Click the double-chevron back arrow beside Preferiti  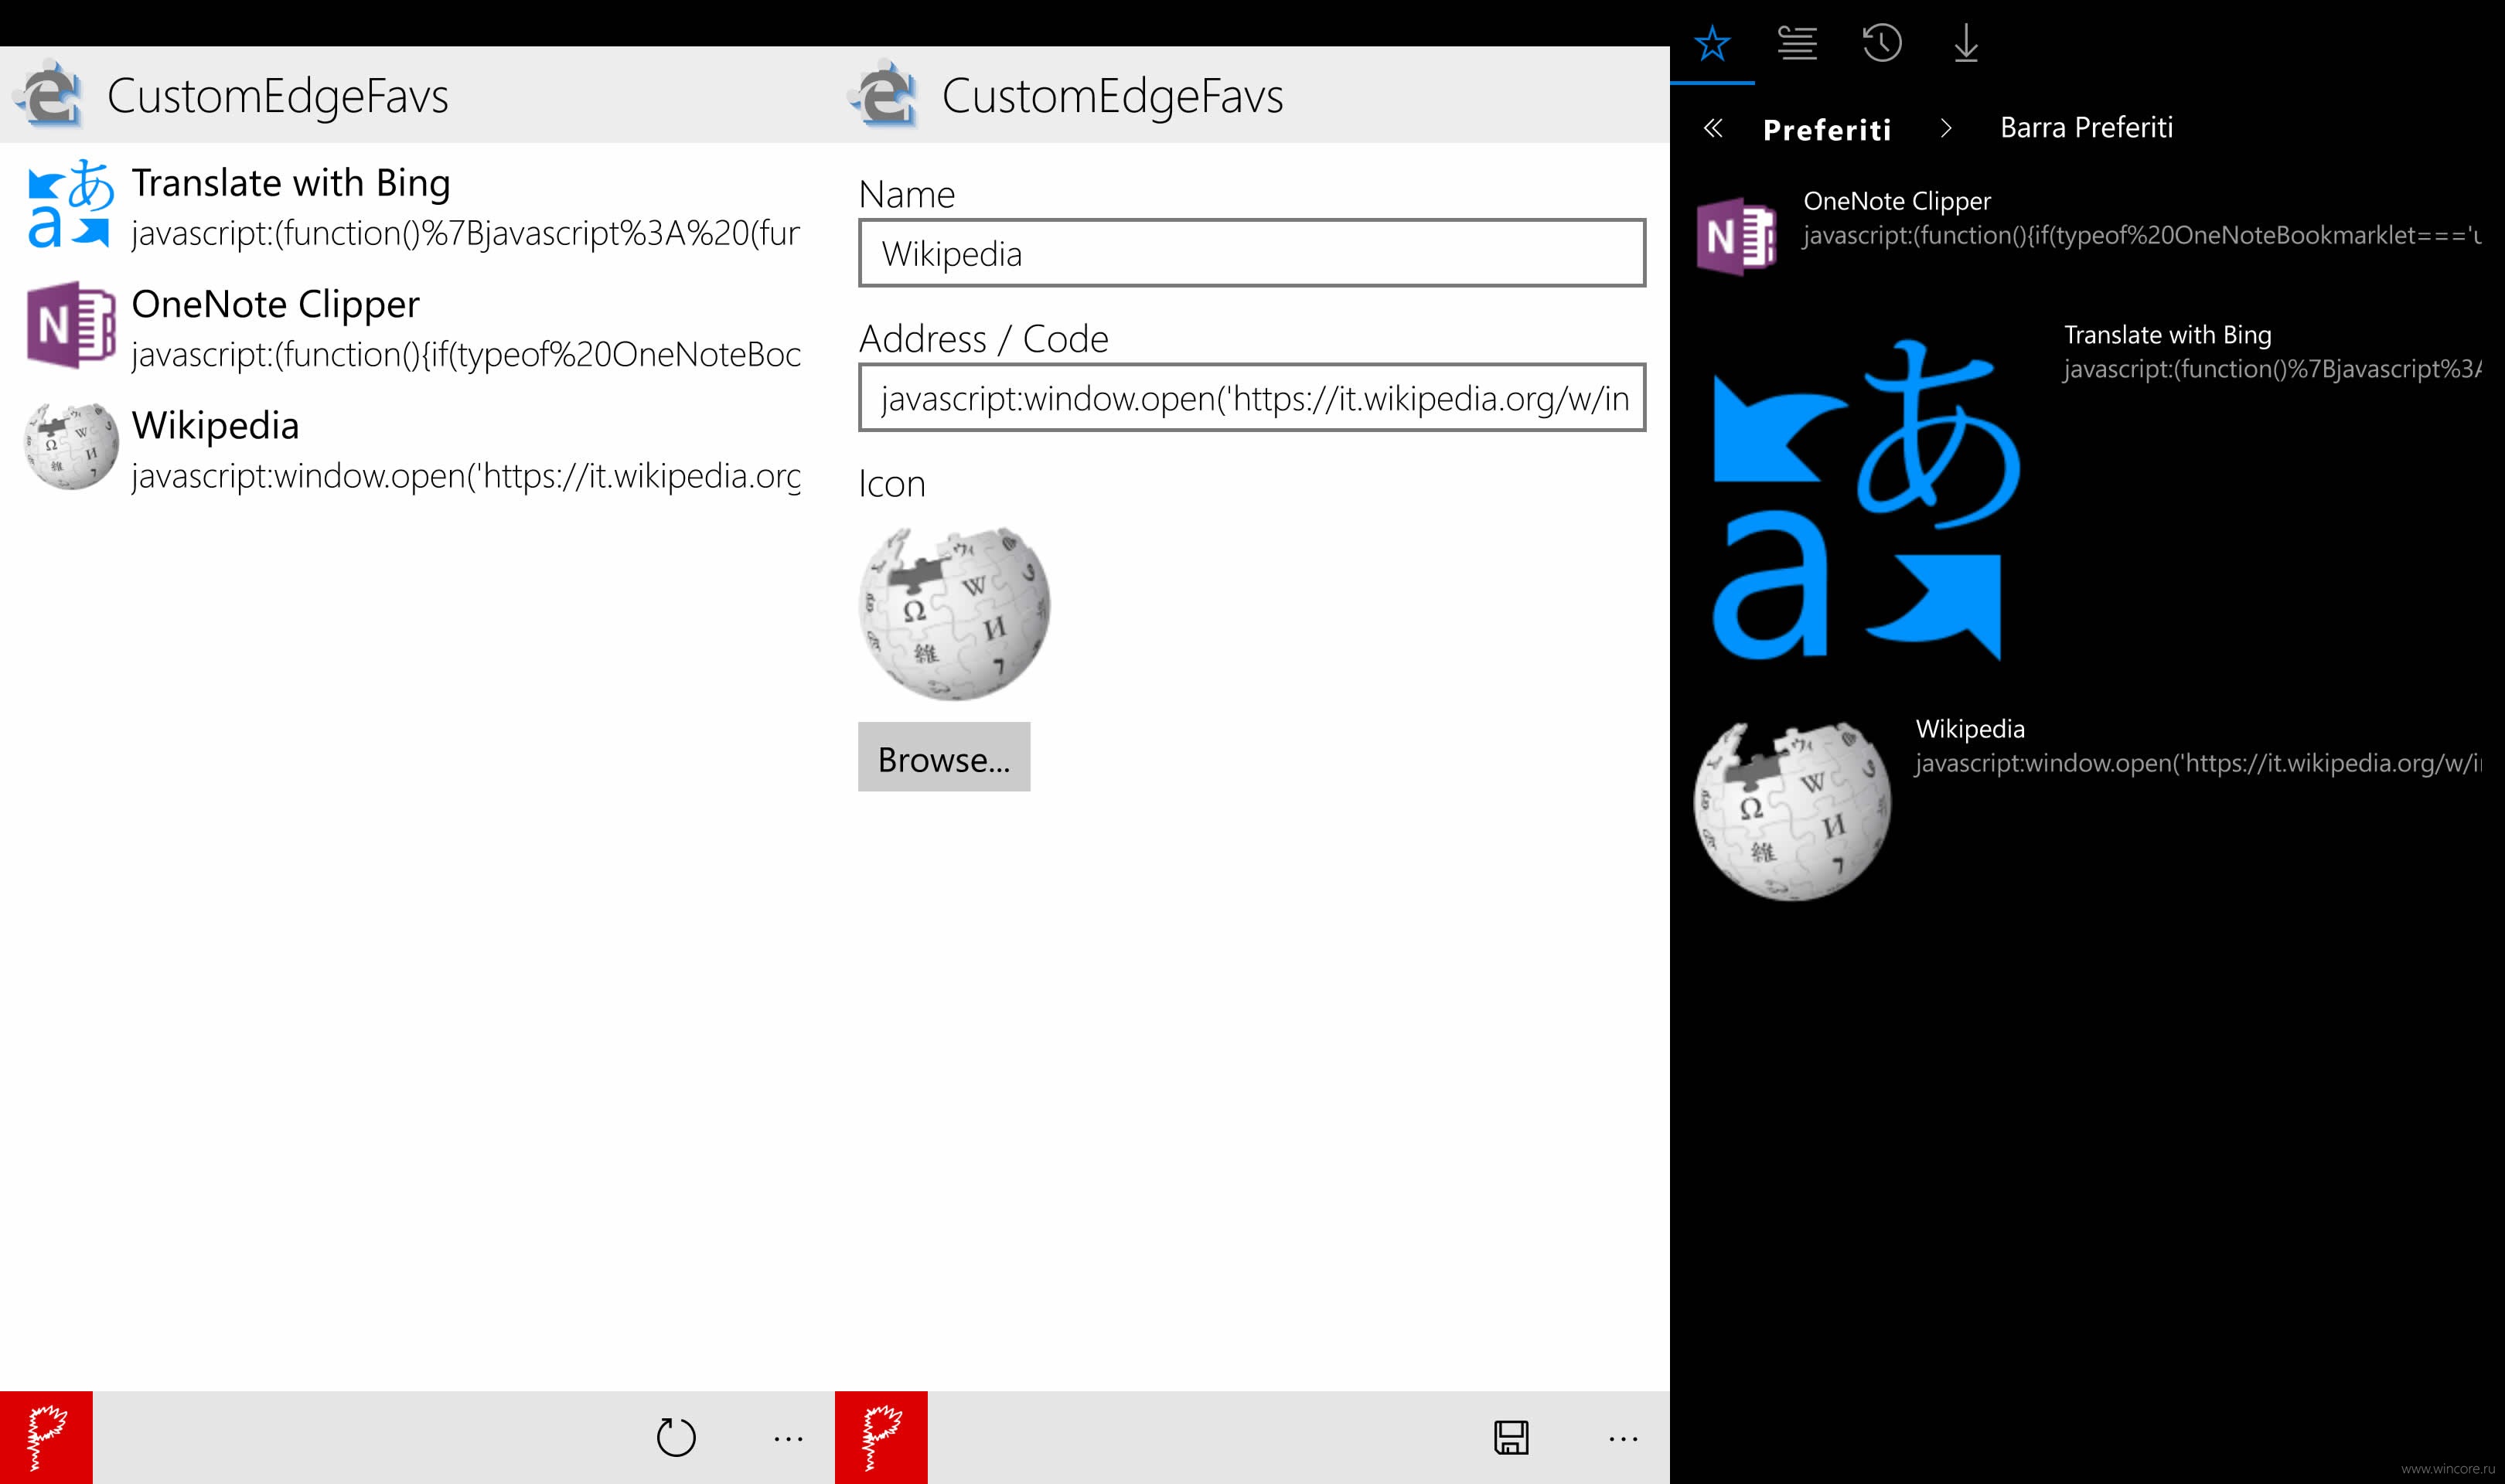1713,128
